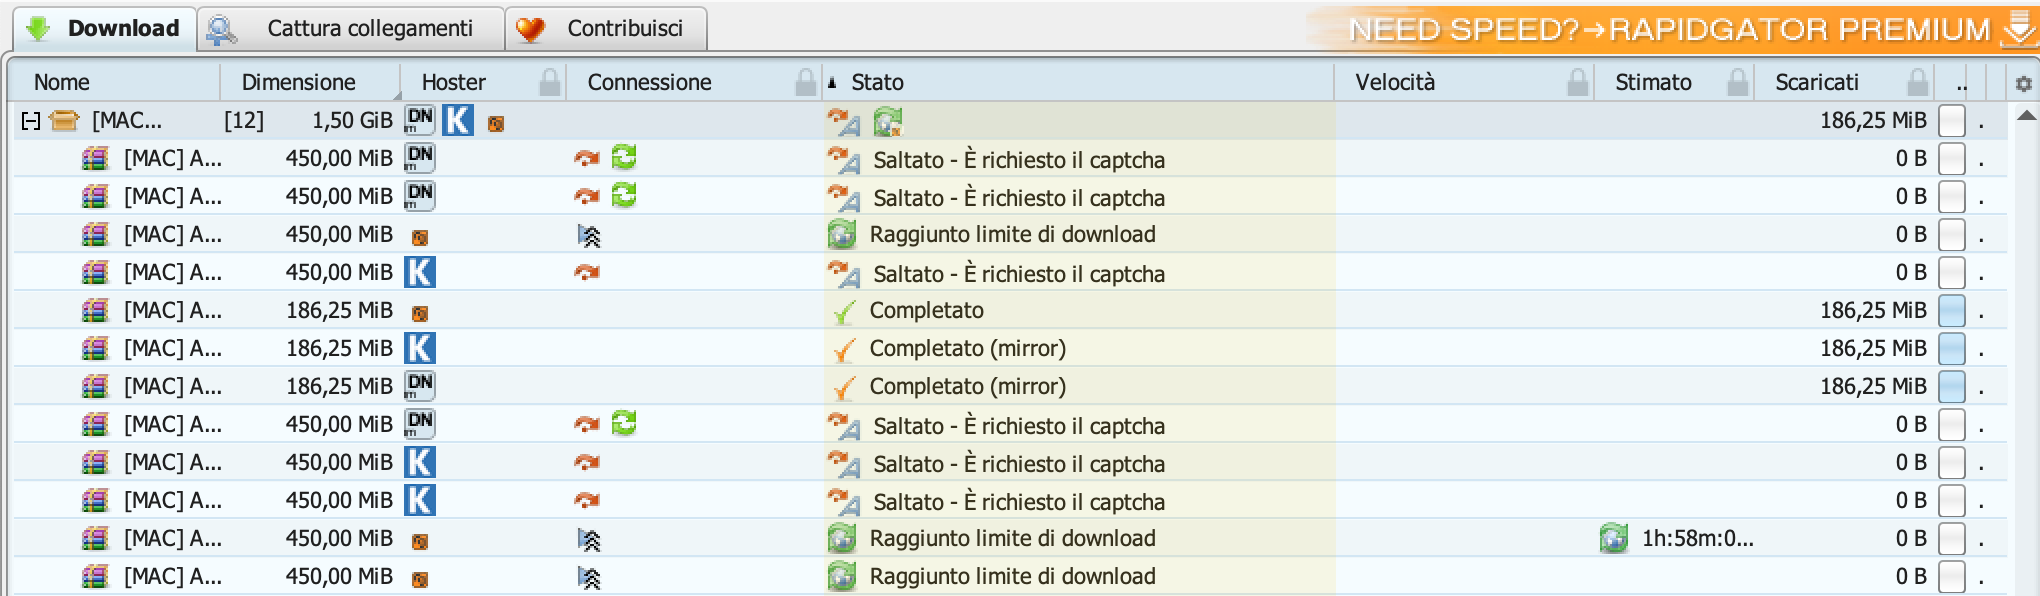Click the Rapidgator Premium banner
The width and height of the screenshot is (2040, 596).
click(x=1674, y=29)
